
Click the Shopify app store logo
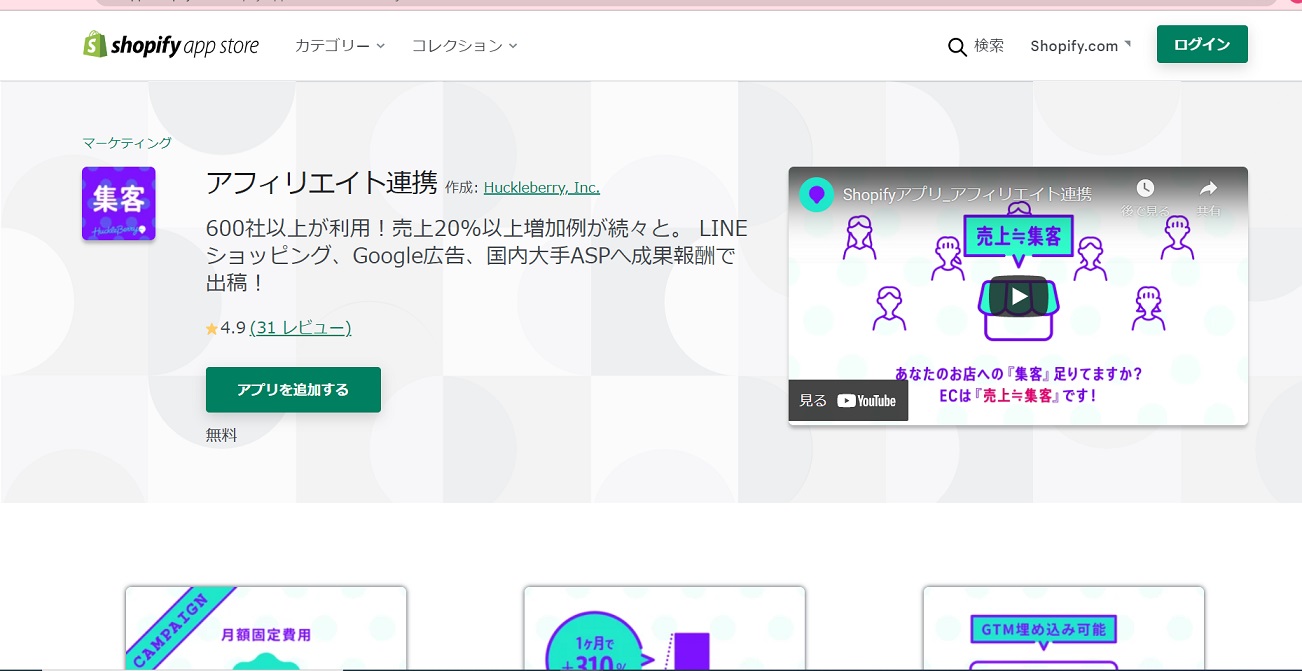point(171,45)
